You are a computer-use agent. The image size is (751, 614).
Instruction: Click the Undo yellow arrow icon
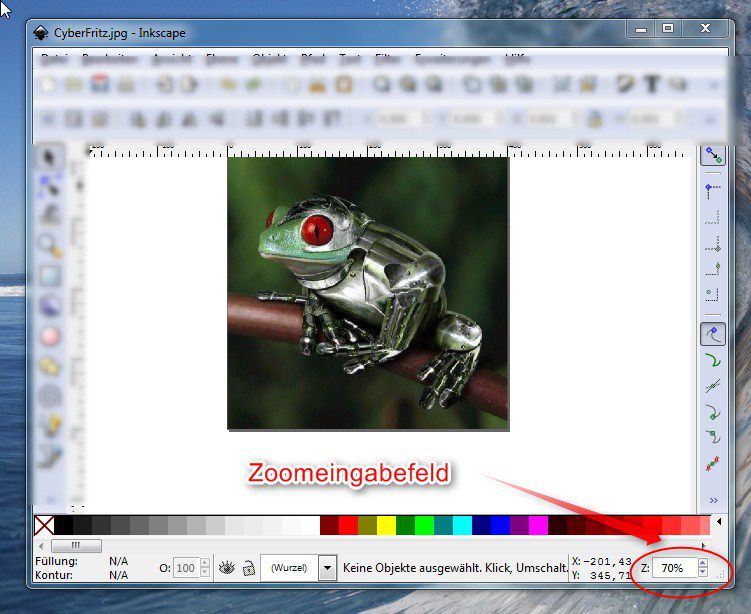point(228,85)
